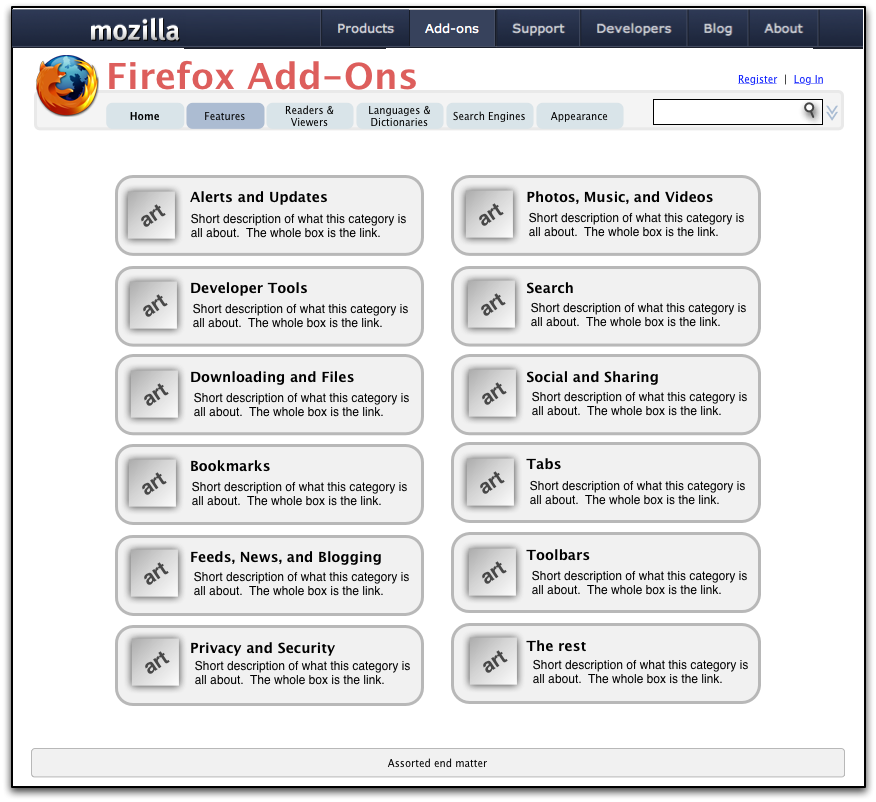Open the Bookmarks category title
This screenshot has width=876, height=802.
click(x=230, y=466)
